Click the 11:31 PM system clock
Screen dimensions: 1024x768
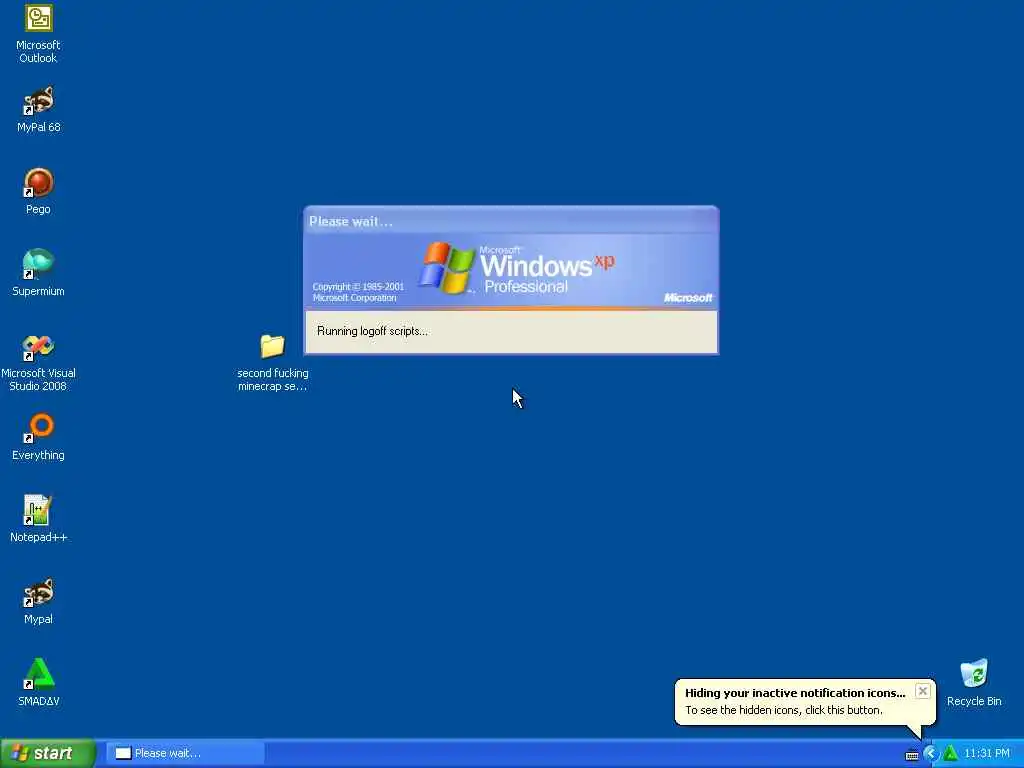click(x=987, y=754)
